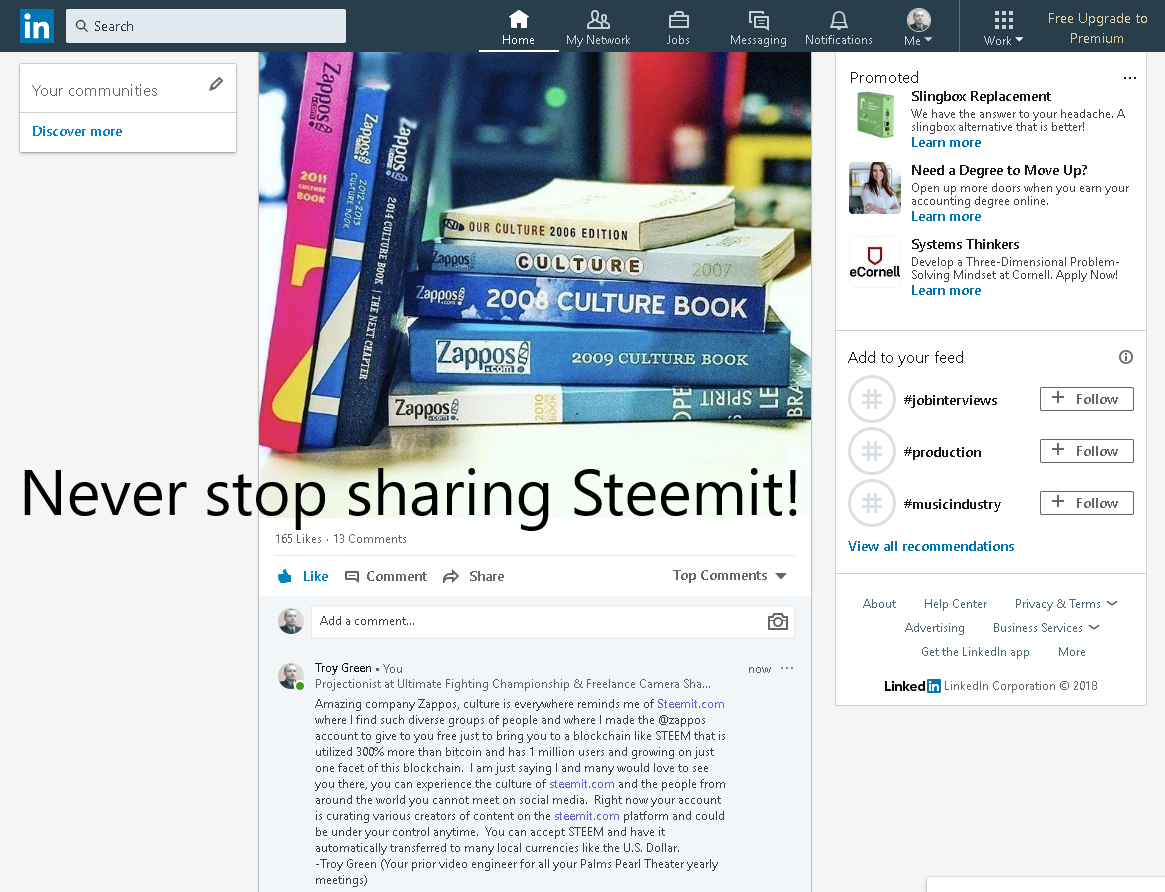Expand the Me profile dropdown

pyautogui.click(x=918, y=27)
